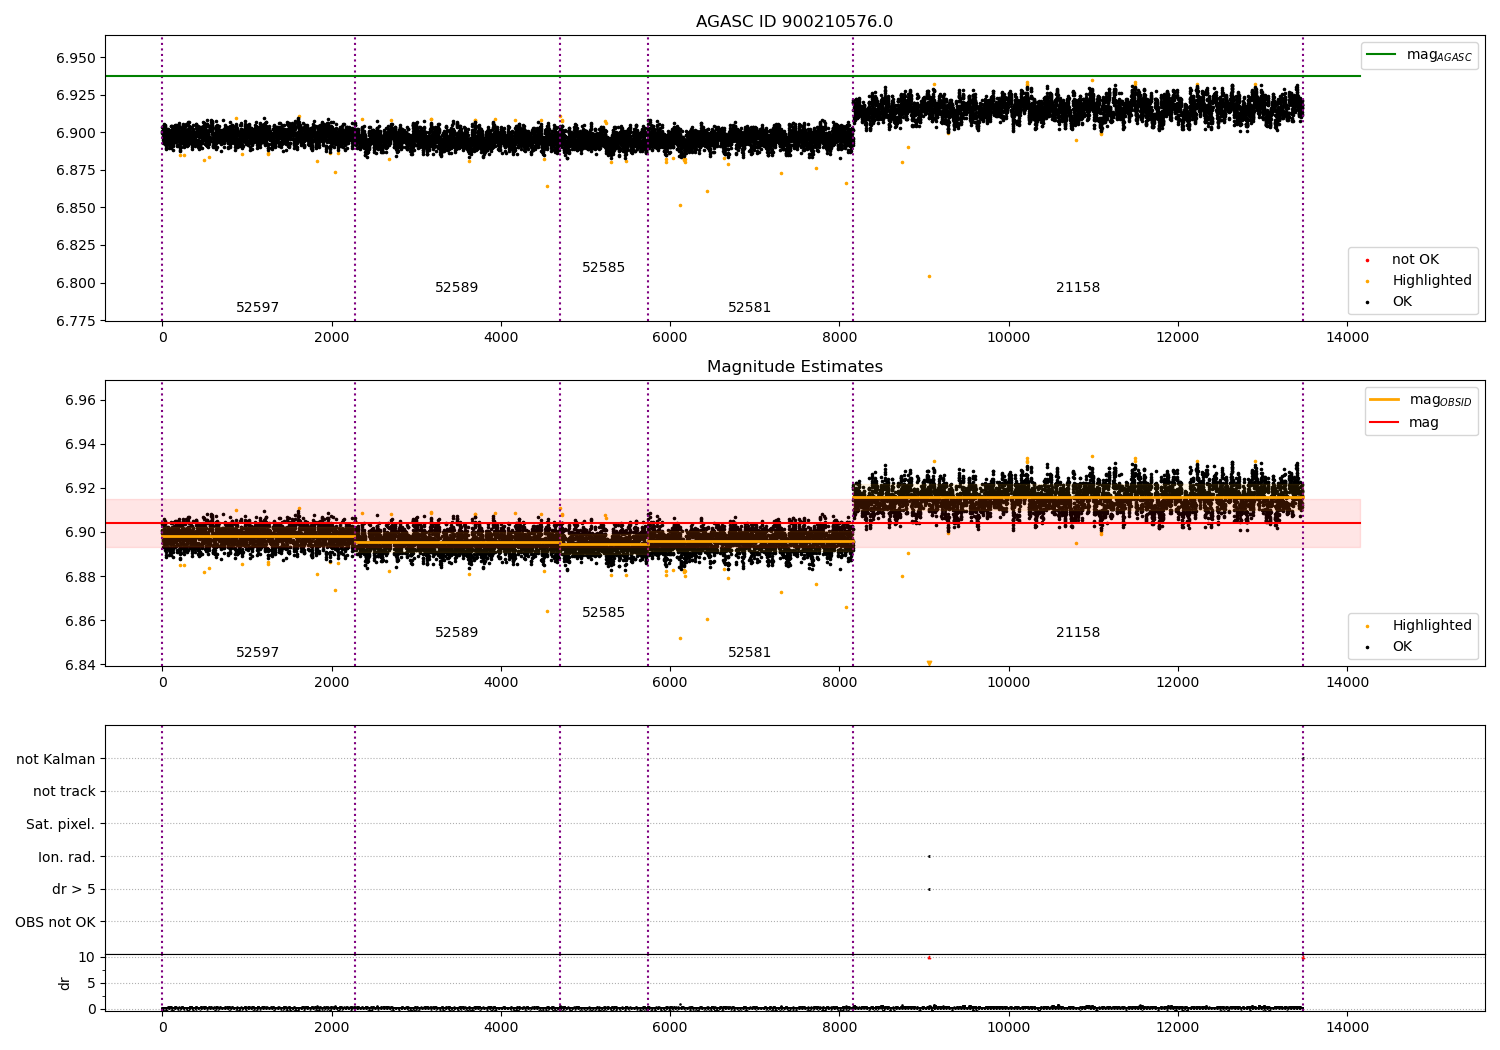Click the red triangle marker near dr 10 at x≈9000
1500x1050 pixels.
point(929,957)
